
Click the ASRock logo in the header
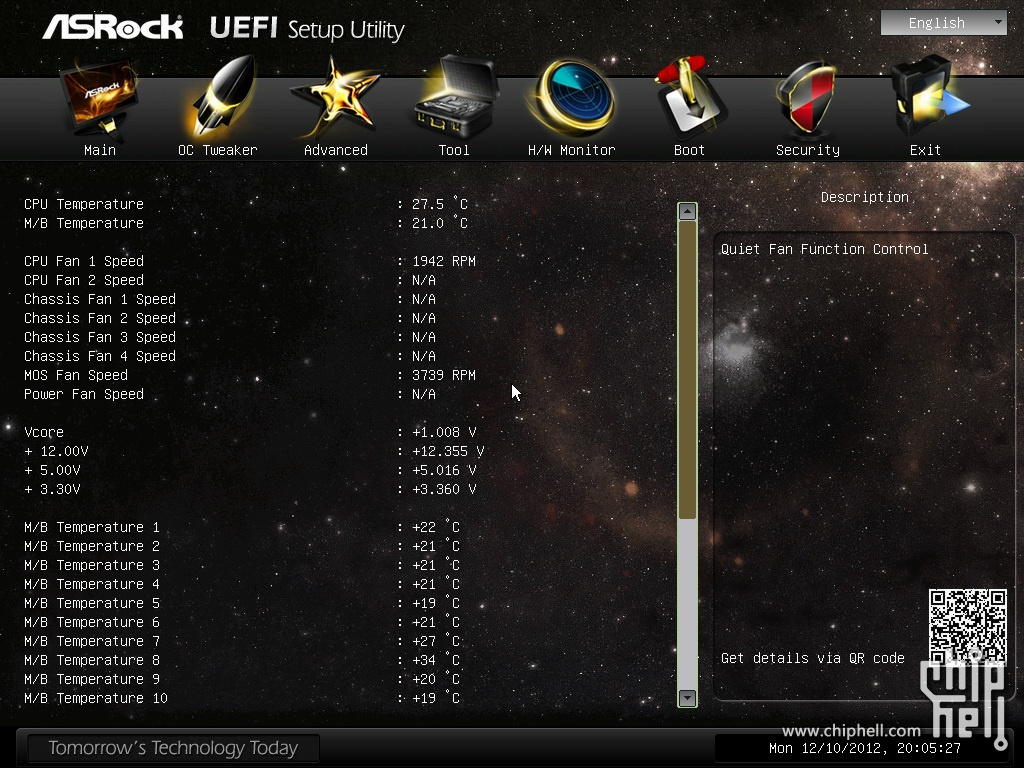112,27
